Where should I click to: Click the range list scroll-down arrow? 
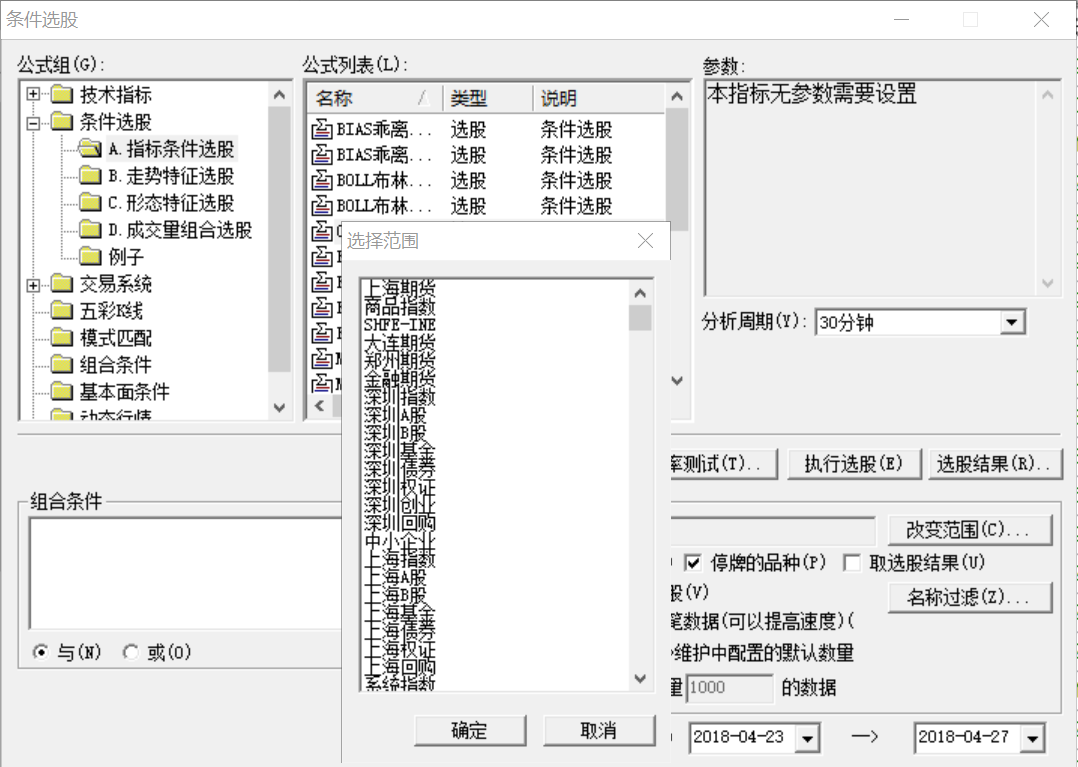coord(640,678)
